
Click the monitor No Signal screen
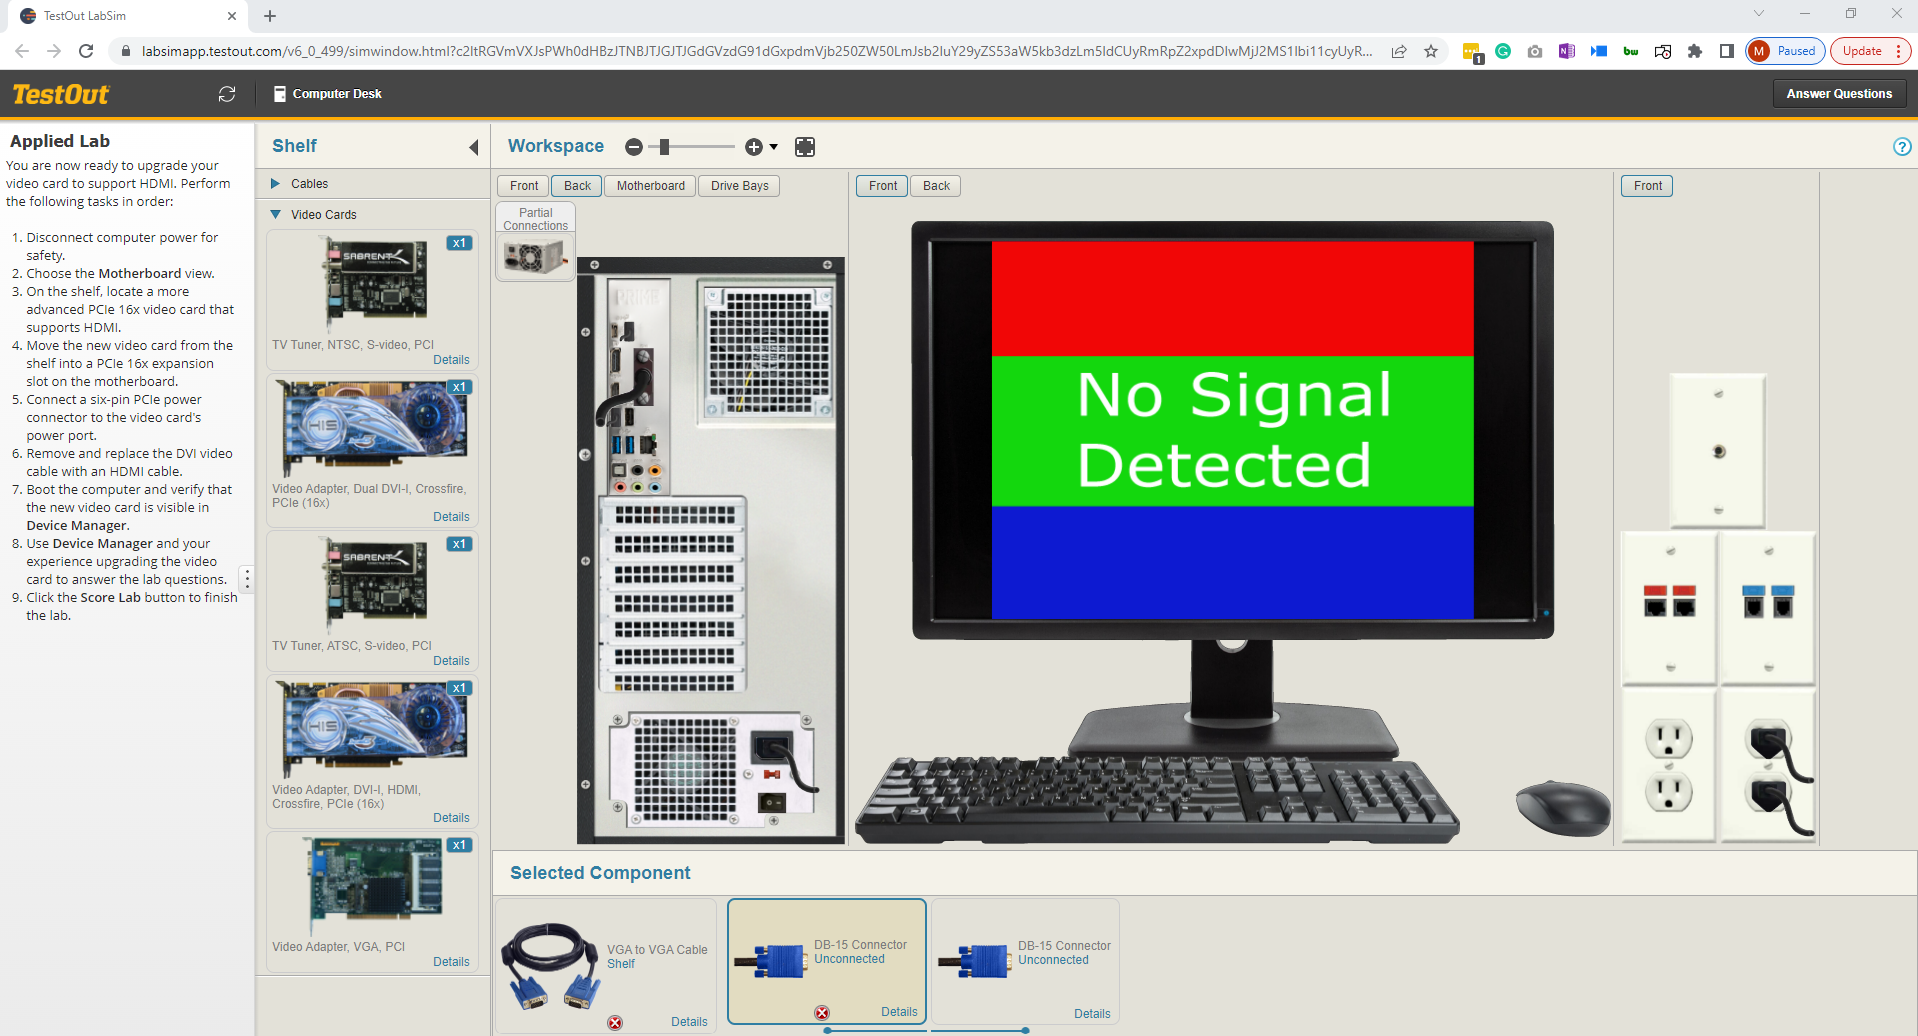(x=1232, y=430)
